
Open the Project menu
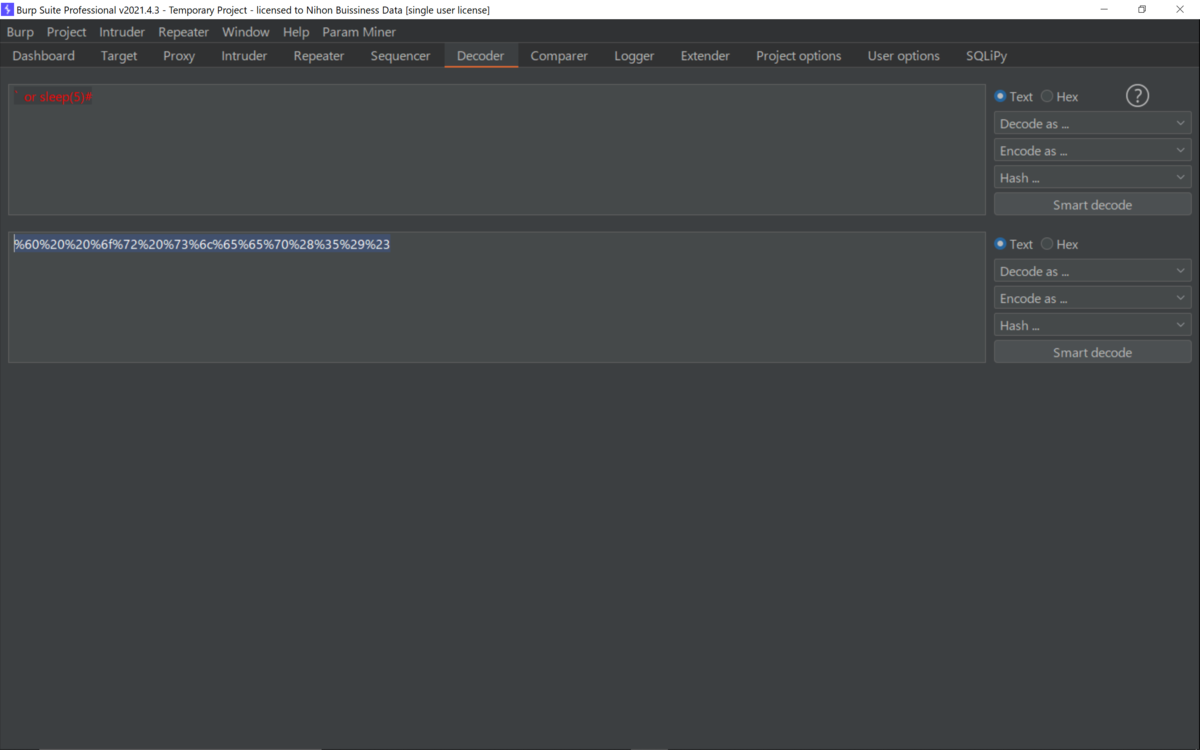pos(66,32)
